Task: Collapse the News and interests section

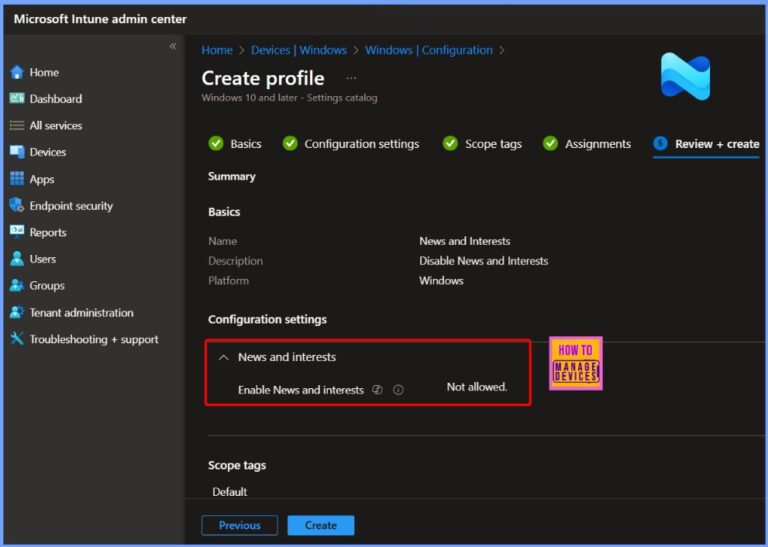Action: tap(223, 357)
